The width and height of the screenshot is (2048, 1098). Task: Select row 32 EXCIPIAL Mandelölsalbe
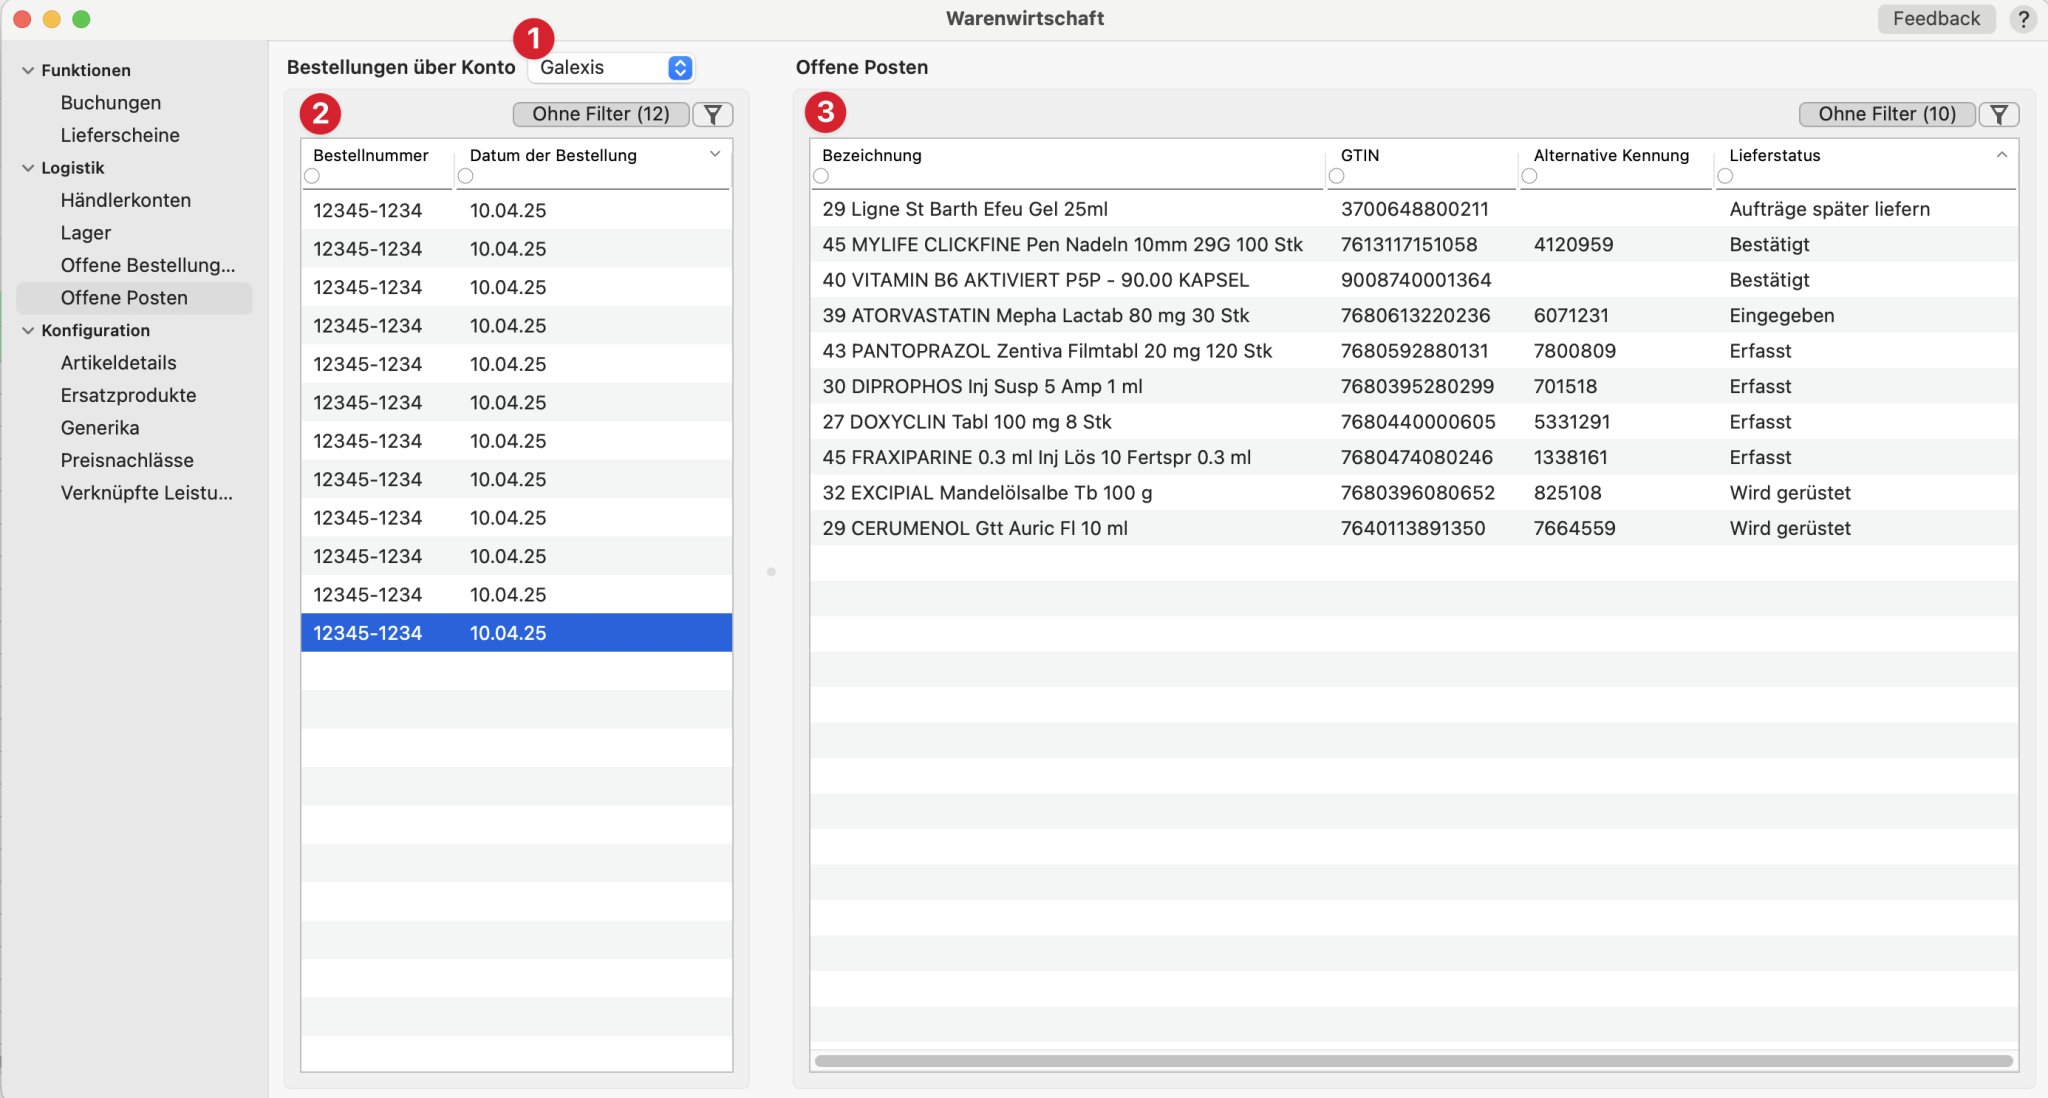click(1414, 493)
